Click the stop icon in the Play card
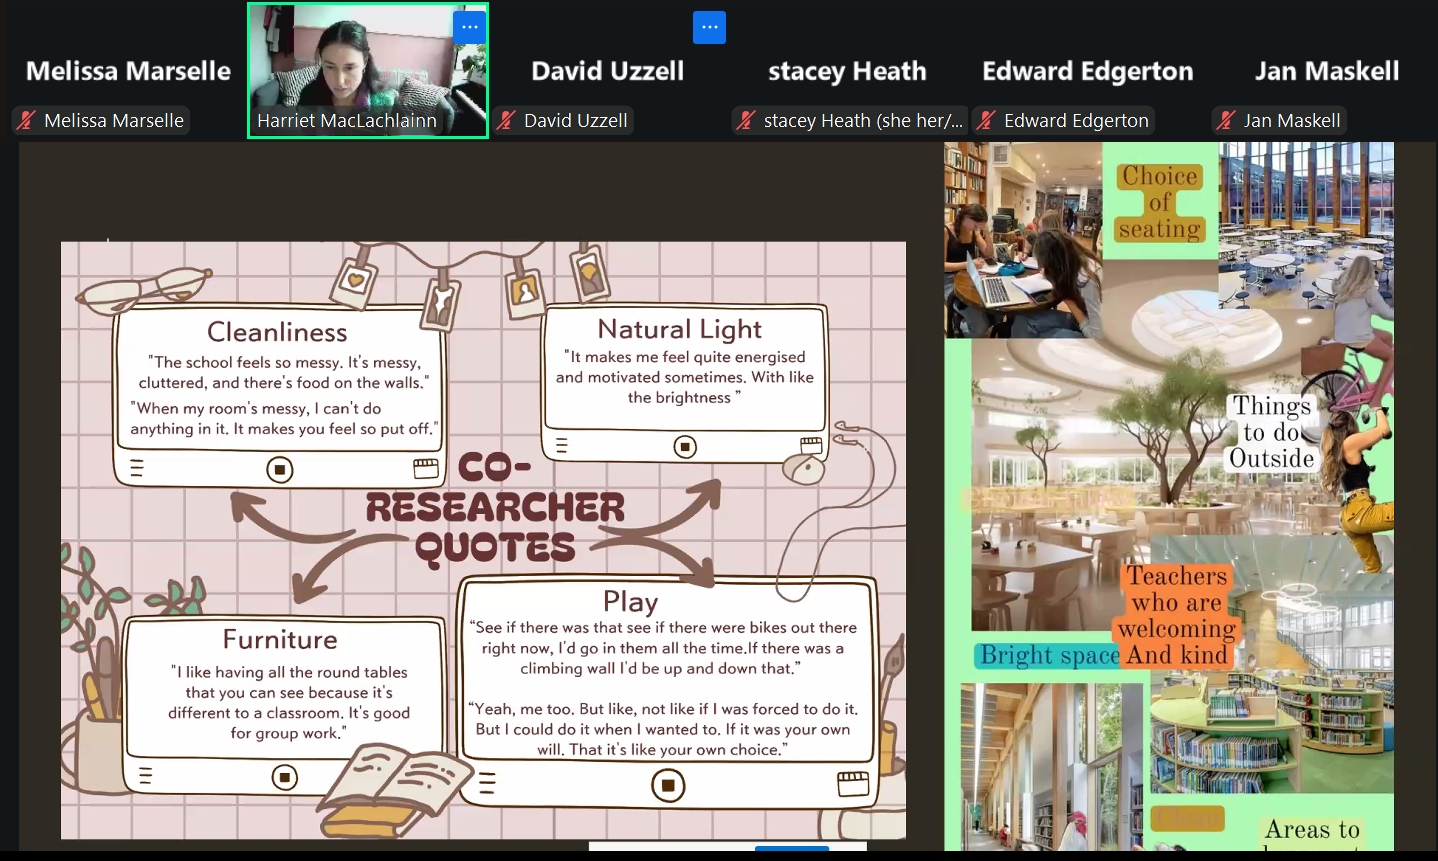 tap(668, 786)
